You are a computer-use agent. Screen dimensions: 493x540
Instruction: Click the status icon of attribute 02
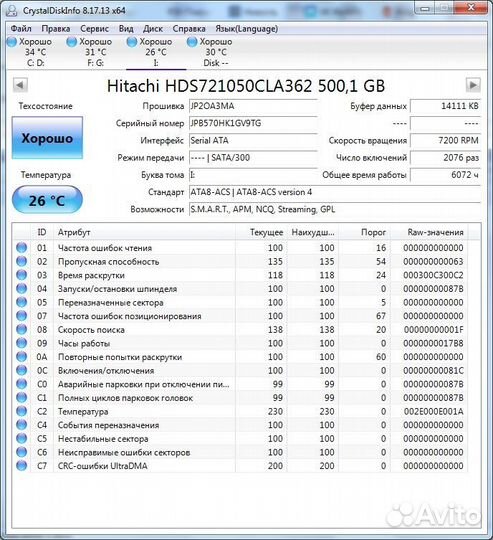[x=21, y=261]
